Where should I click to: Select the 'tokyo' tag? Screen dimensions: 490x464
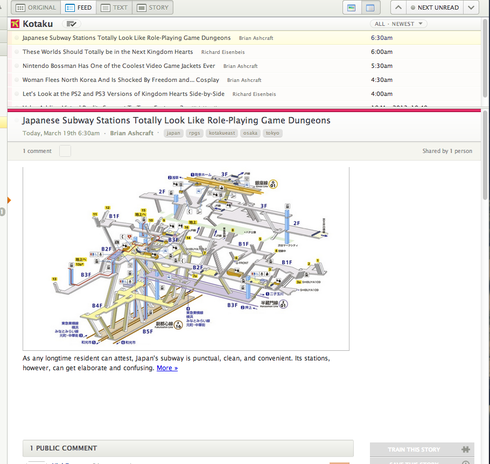point(273,133)
